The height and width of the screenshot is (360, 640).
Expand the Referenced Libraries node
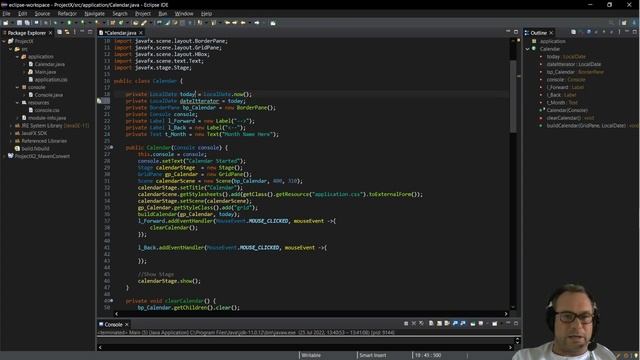(x=11, y=141)
